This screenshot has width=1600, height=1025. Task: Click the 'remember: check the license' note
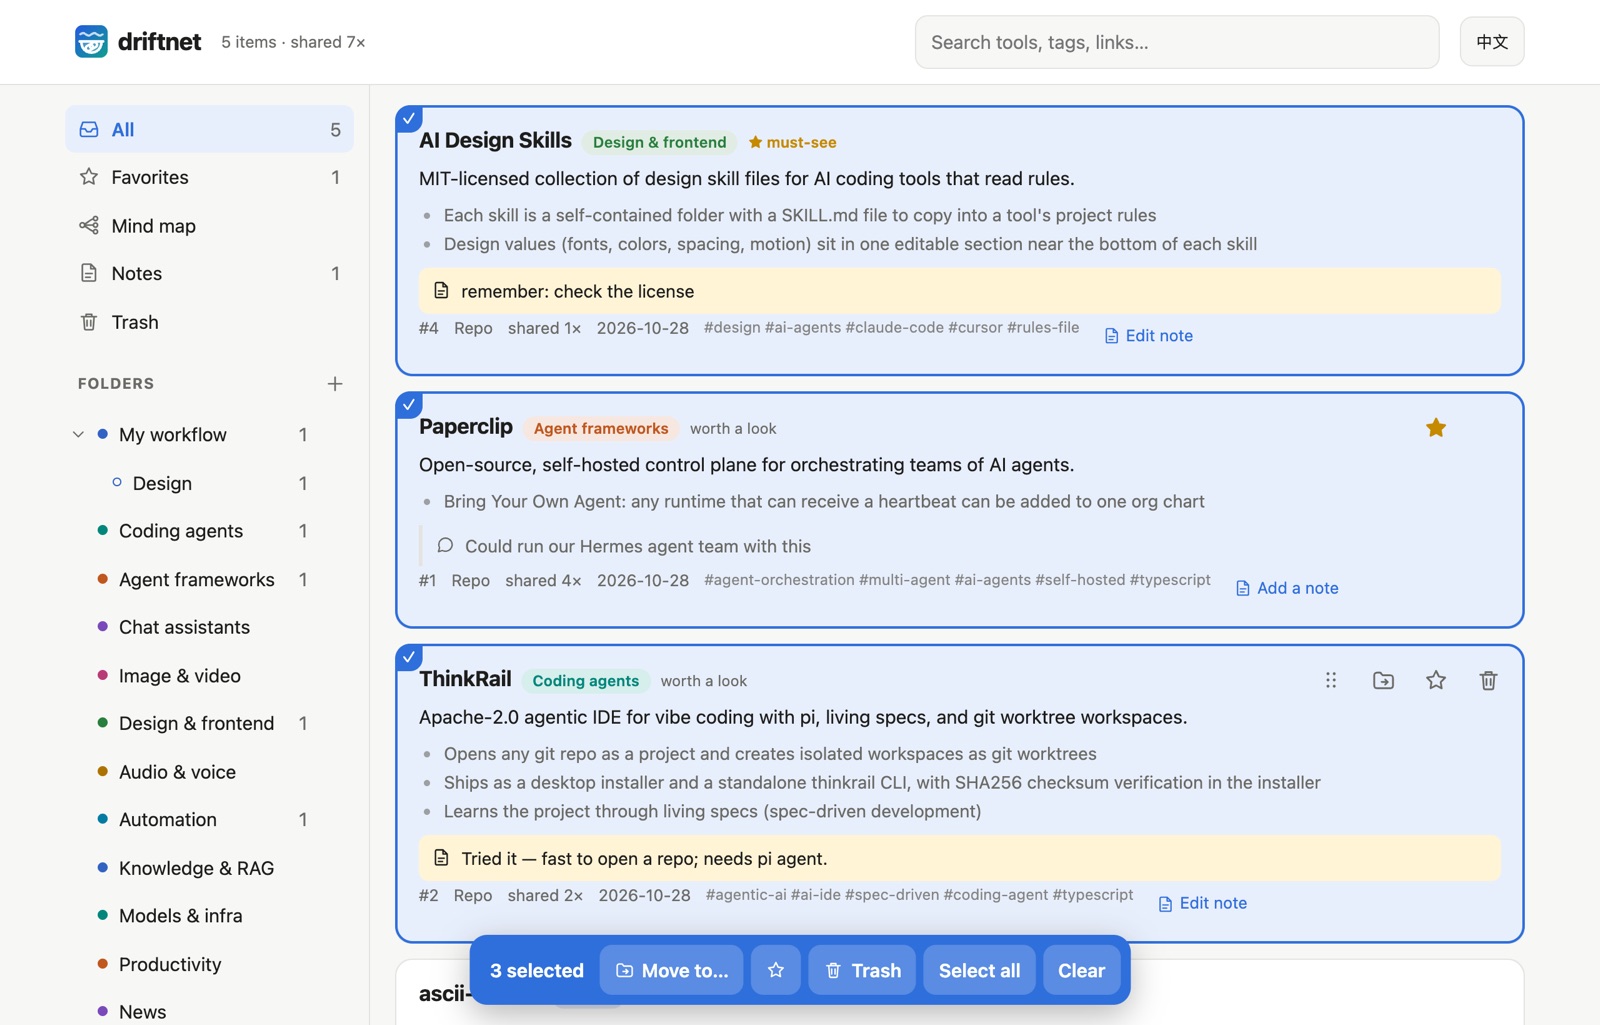click(960, 291)
